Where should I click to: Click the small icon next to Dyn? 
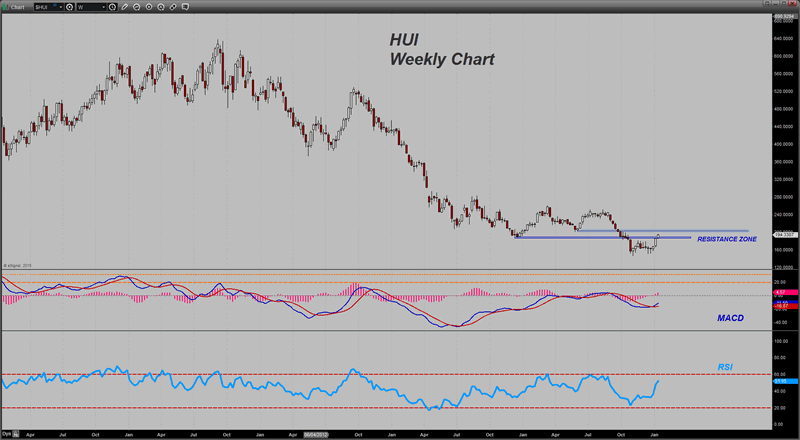(16, 434)
